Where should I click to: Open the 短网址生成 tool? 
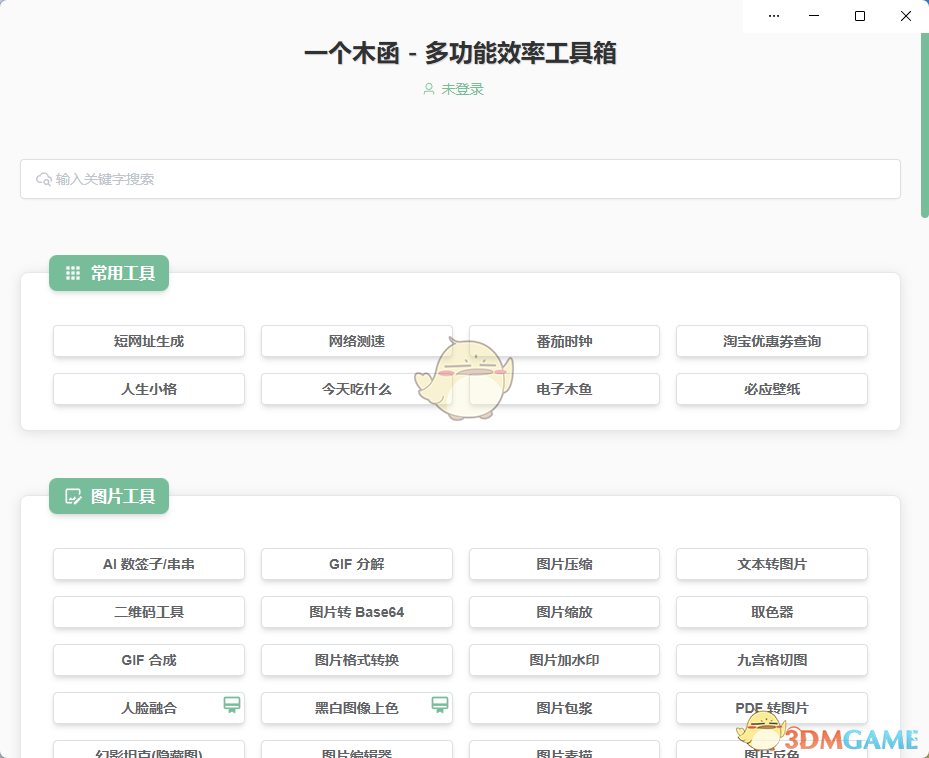148,341
